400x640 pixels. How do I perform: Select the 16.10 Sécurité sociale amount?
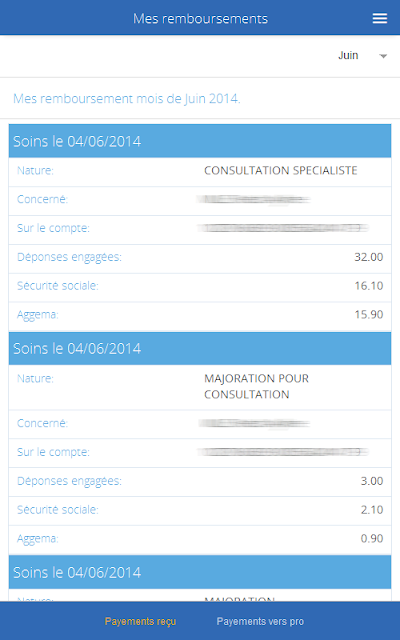click(369, 286)
